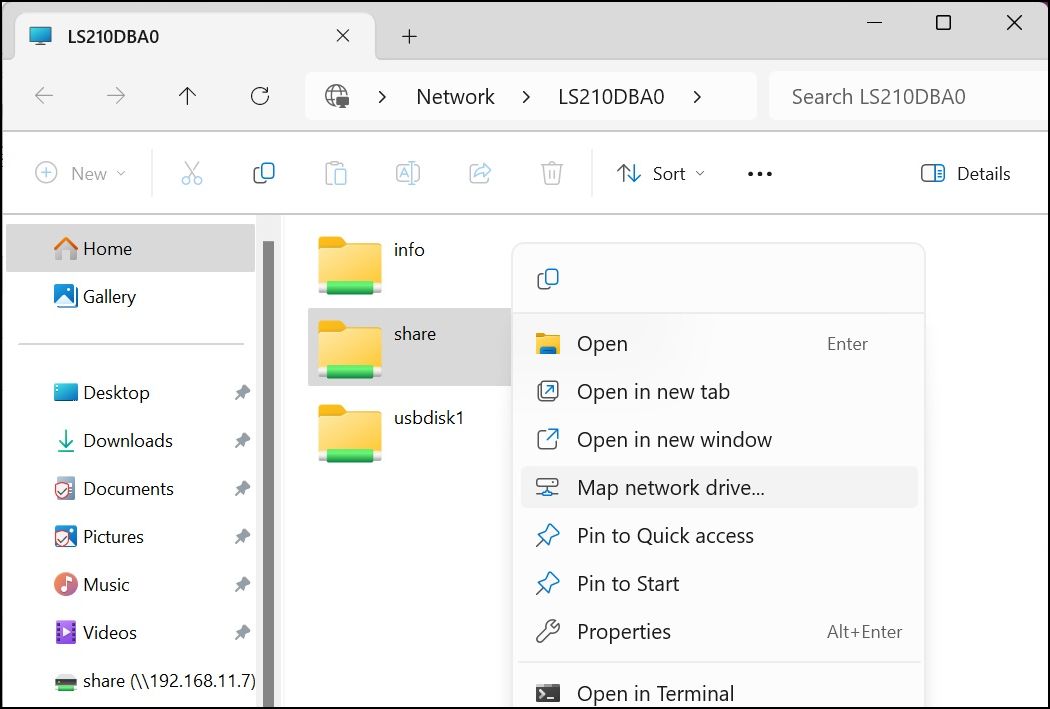Select Pin to Quick access
The height and width of the screenshot is (709, 1050).
[x=719, y=536]
